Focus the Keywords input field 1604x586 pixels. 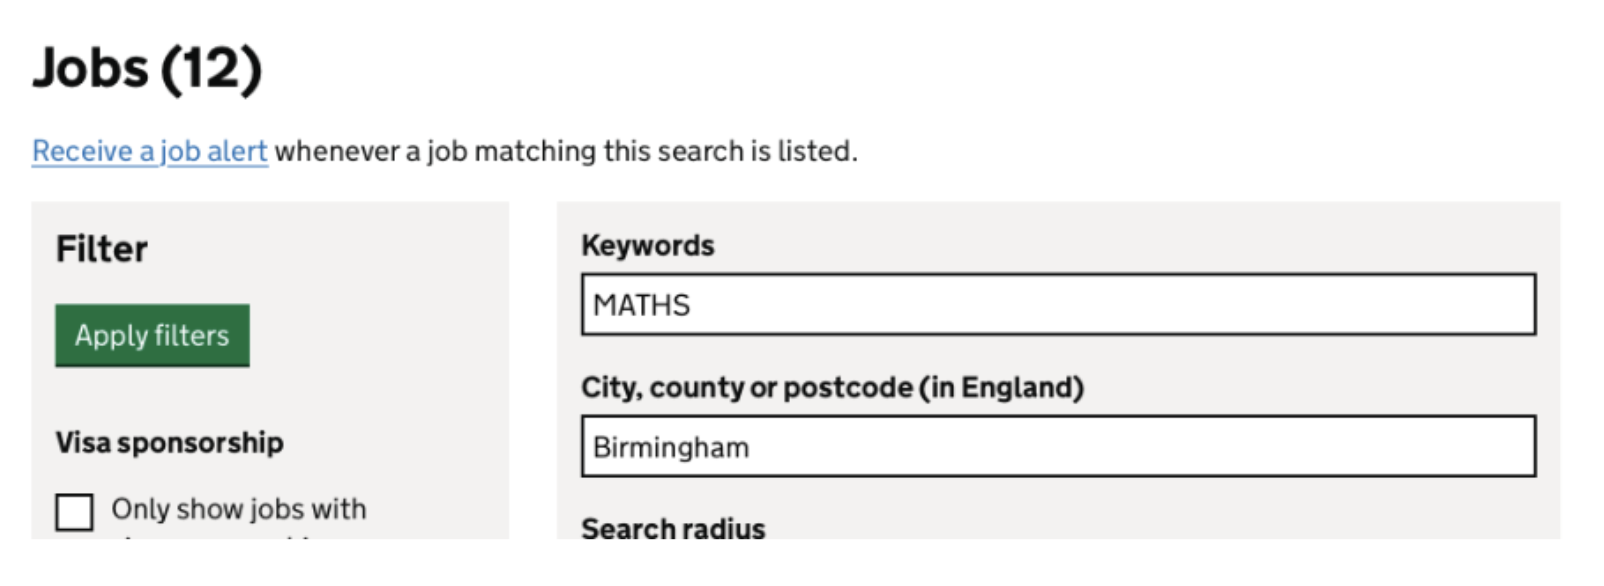(x=1058, y=305)
